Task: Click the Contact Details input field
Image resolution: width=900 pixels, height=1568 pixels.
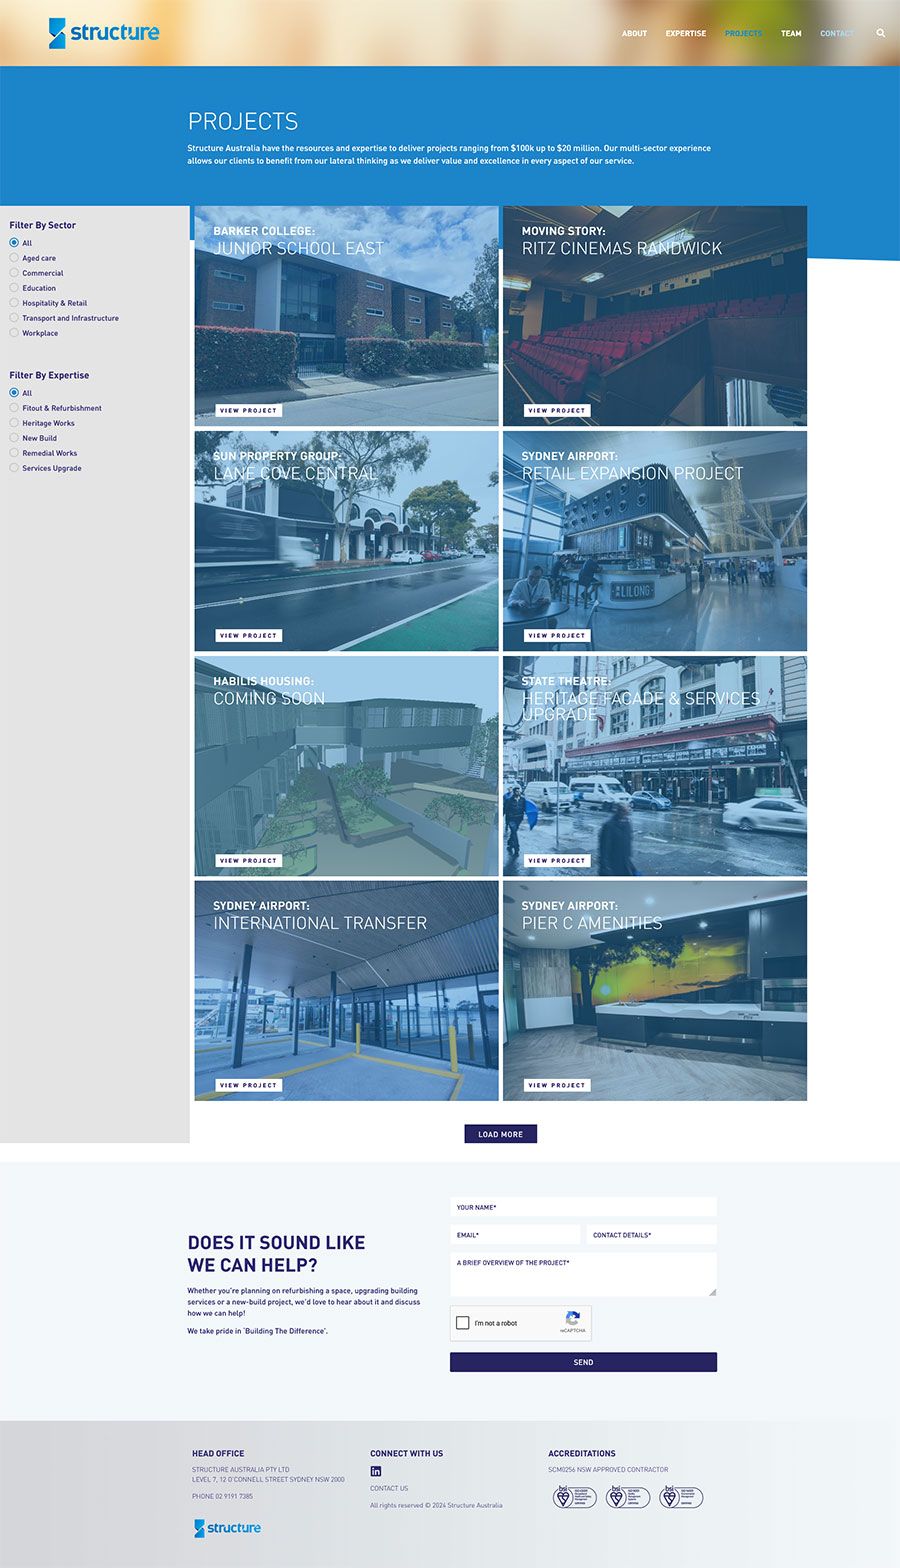Action: pos(652,1235)
